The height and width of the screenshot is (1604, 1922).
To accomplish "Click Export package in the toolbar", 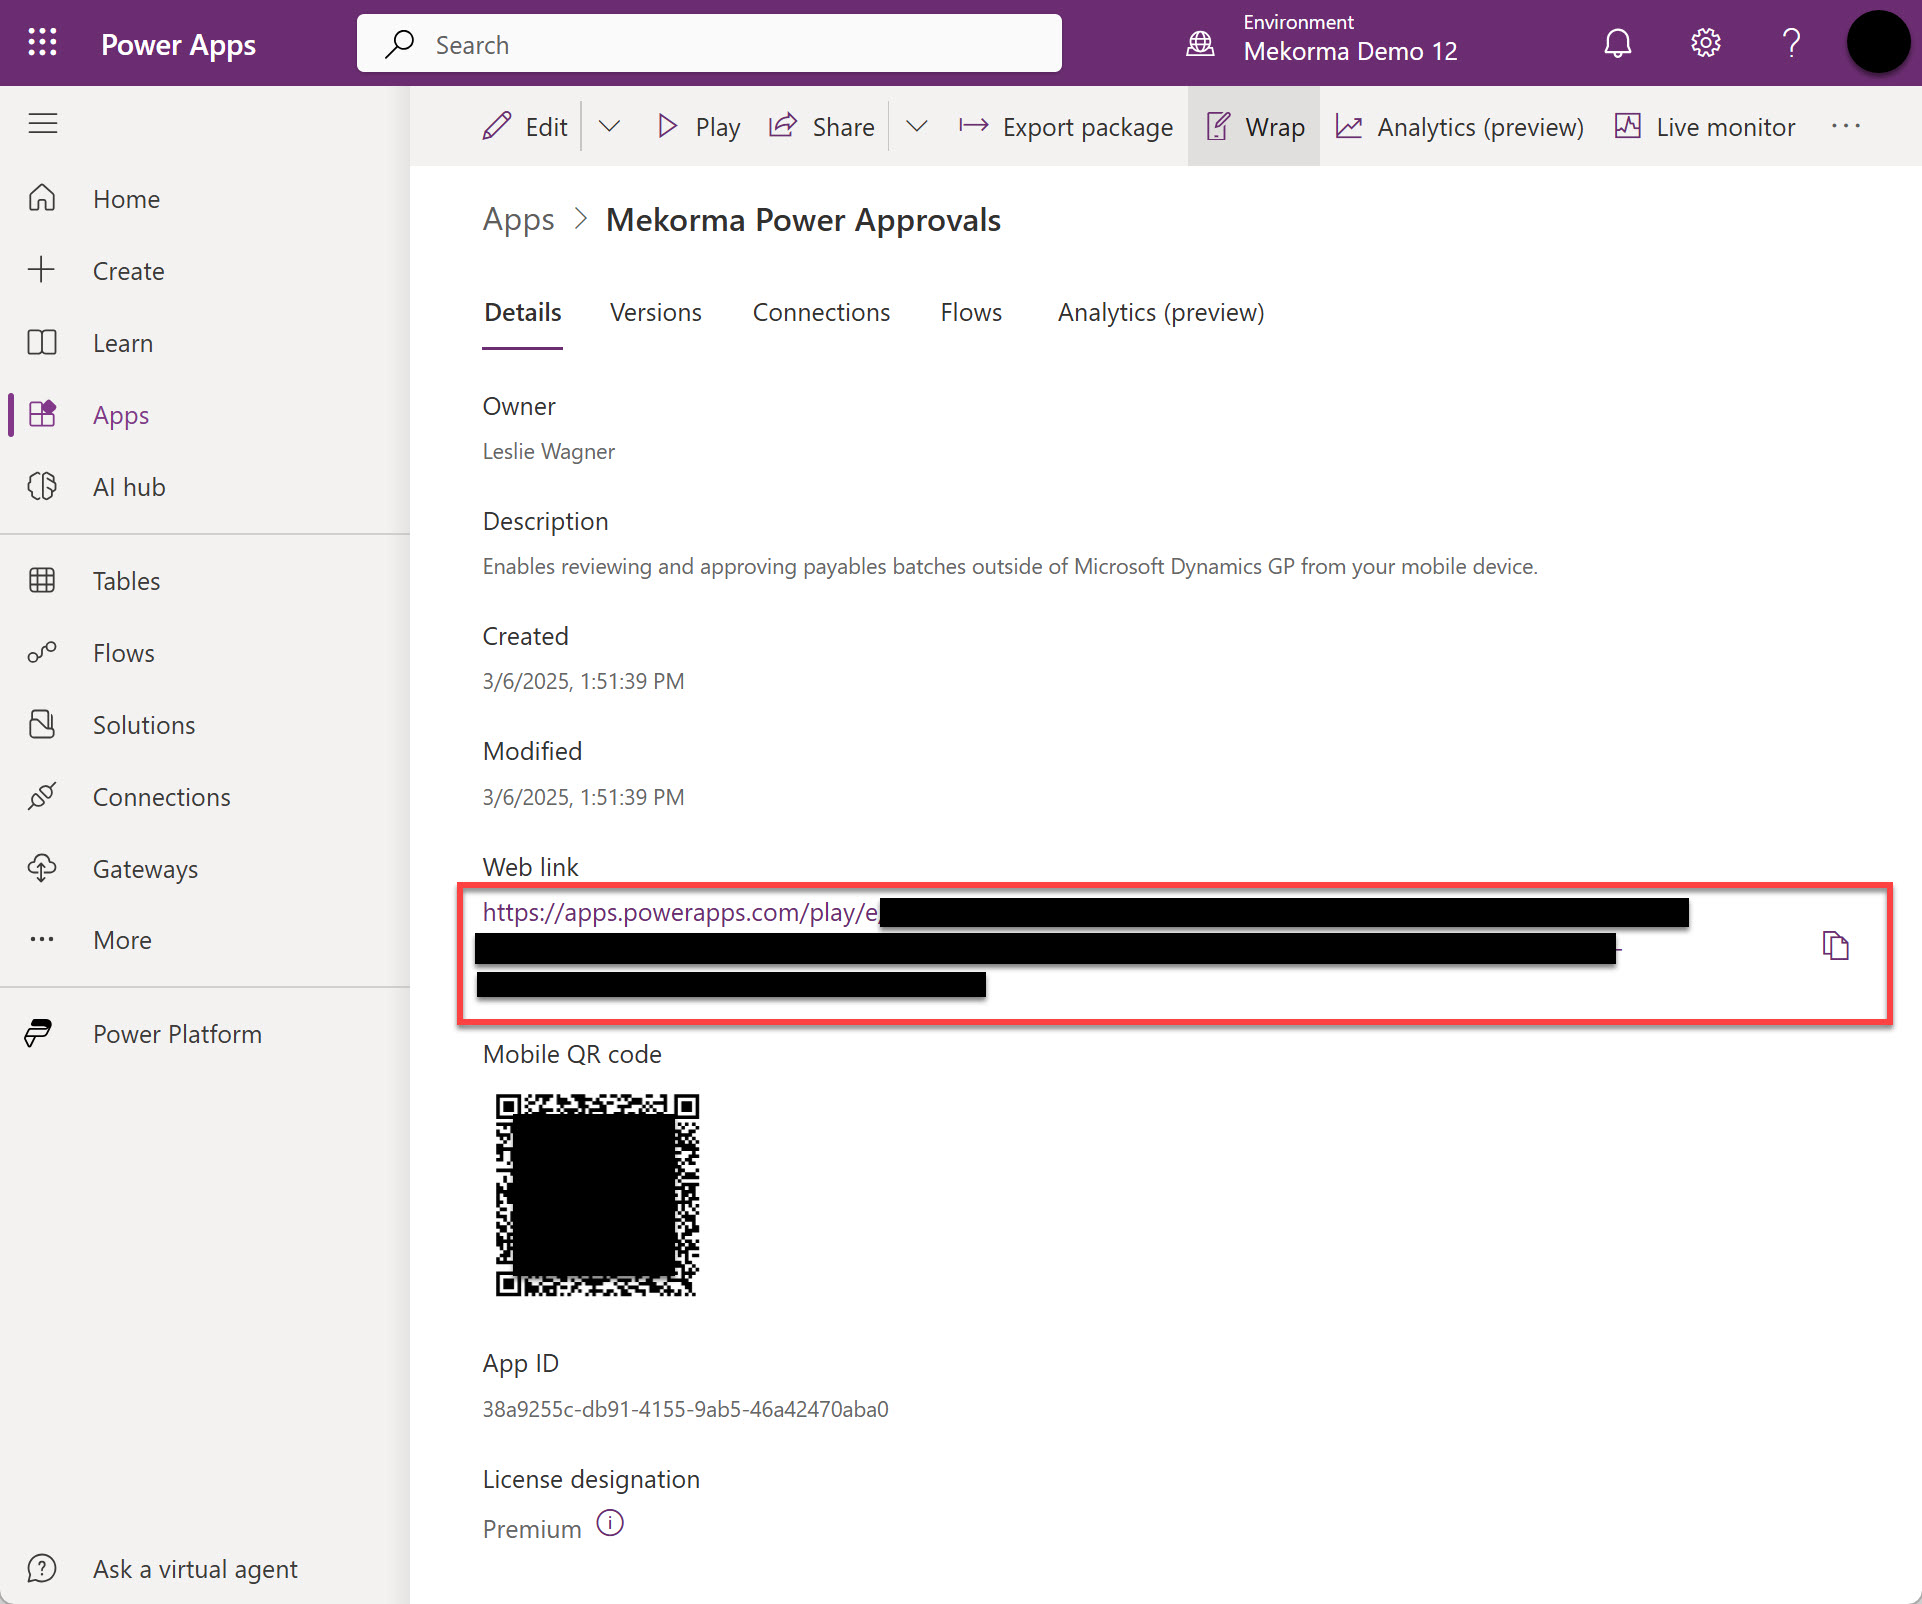I will click(x=1065, y=127).
